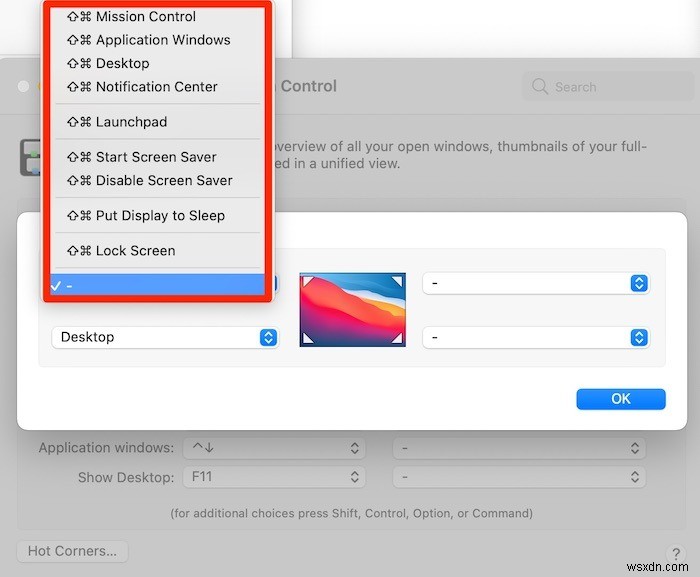Open the bottom-left Desktop corner dropdown
The height and width of the screenshot is (577, 700).
(x=165, y=337)
